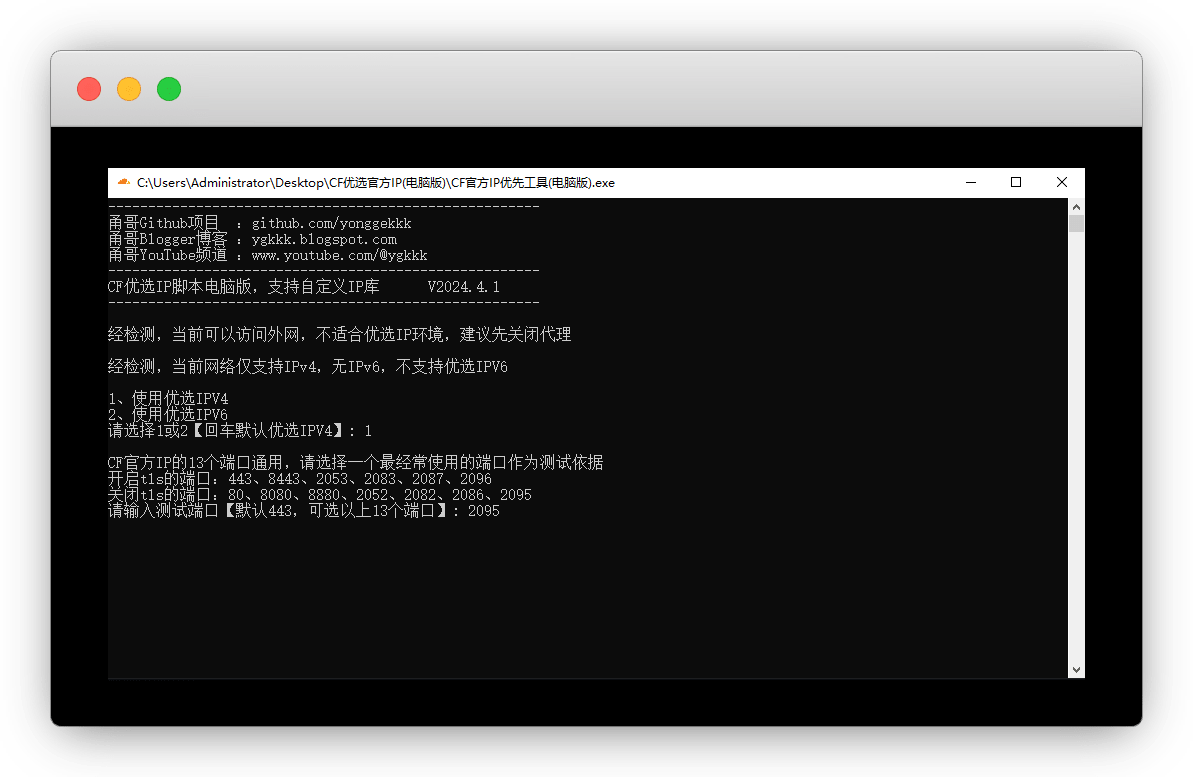Click the title bar path ending in .exe
Viewport: 1193px width, 777px height.
coord(376,183)
